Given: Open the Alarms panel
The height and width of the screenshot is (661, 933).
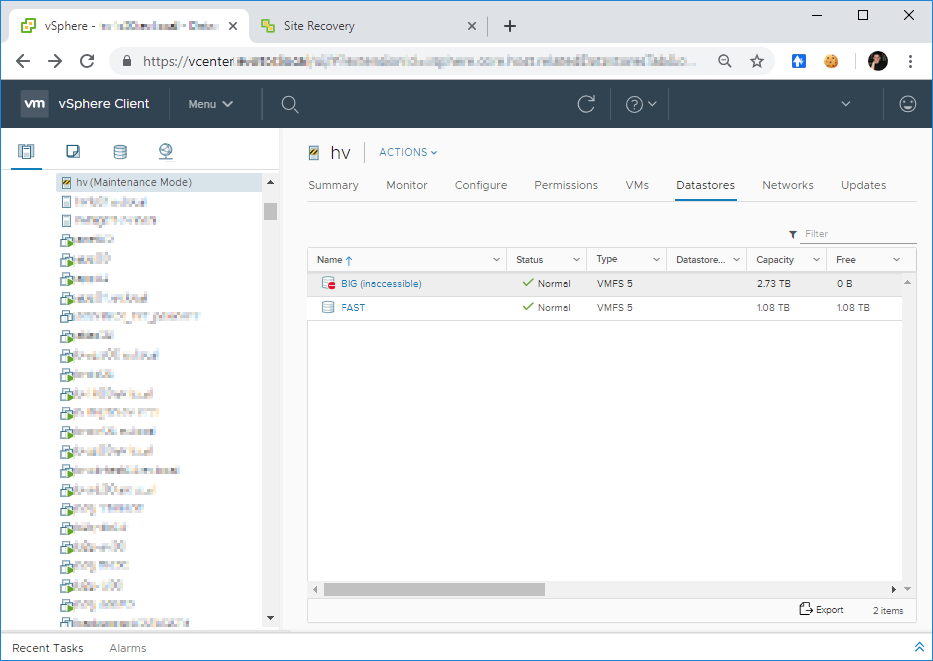Looking at the screenshot, I should tap(128, 648).
